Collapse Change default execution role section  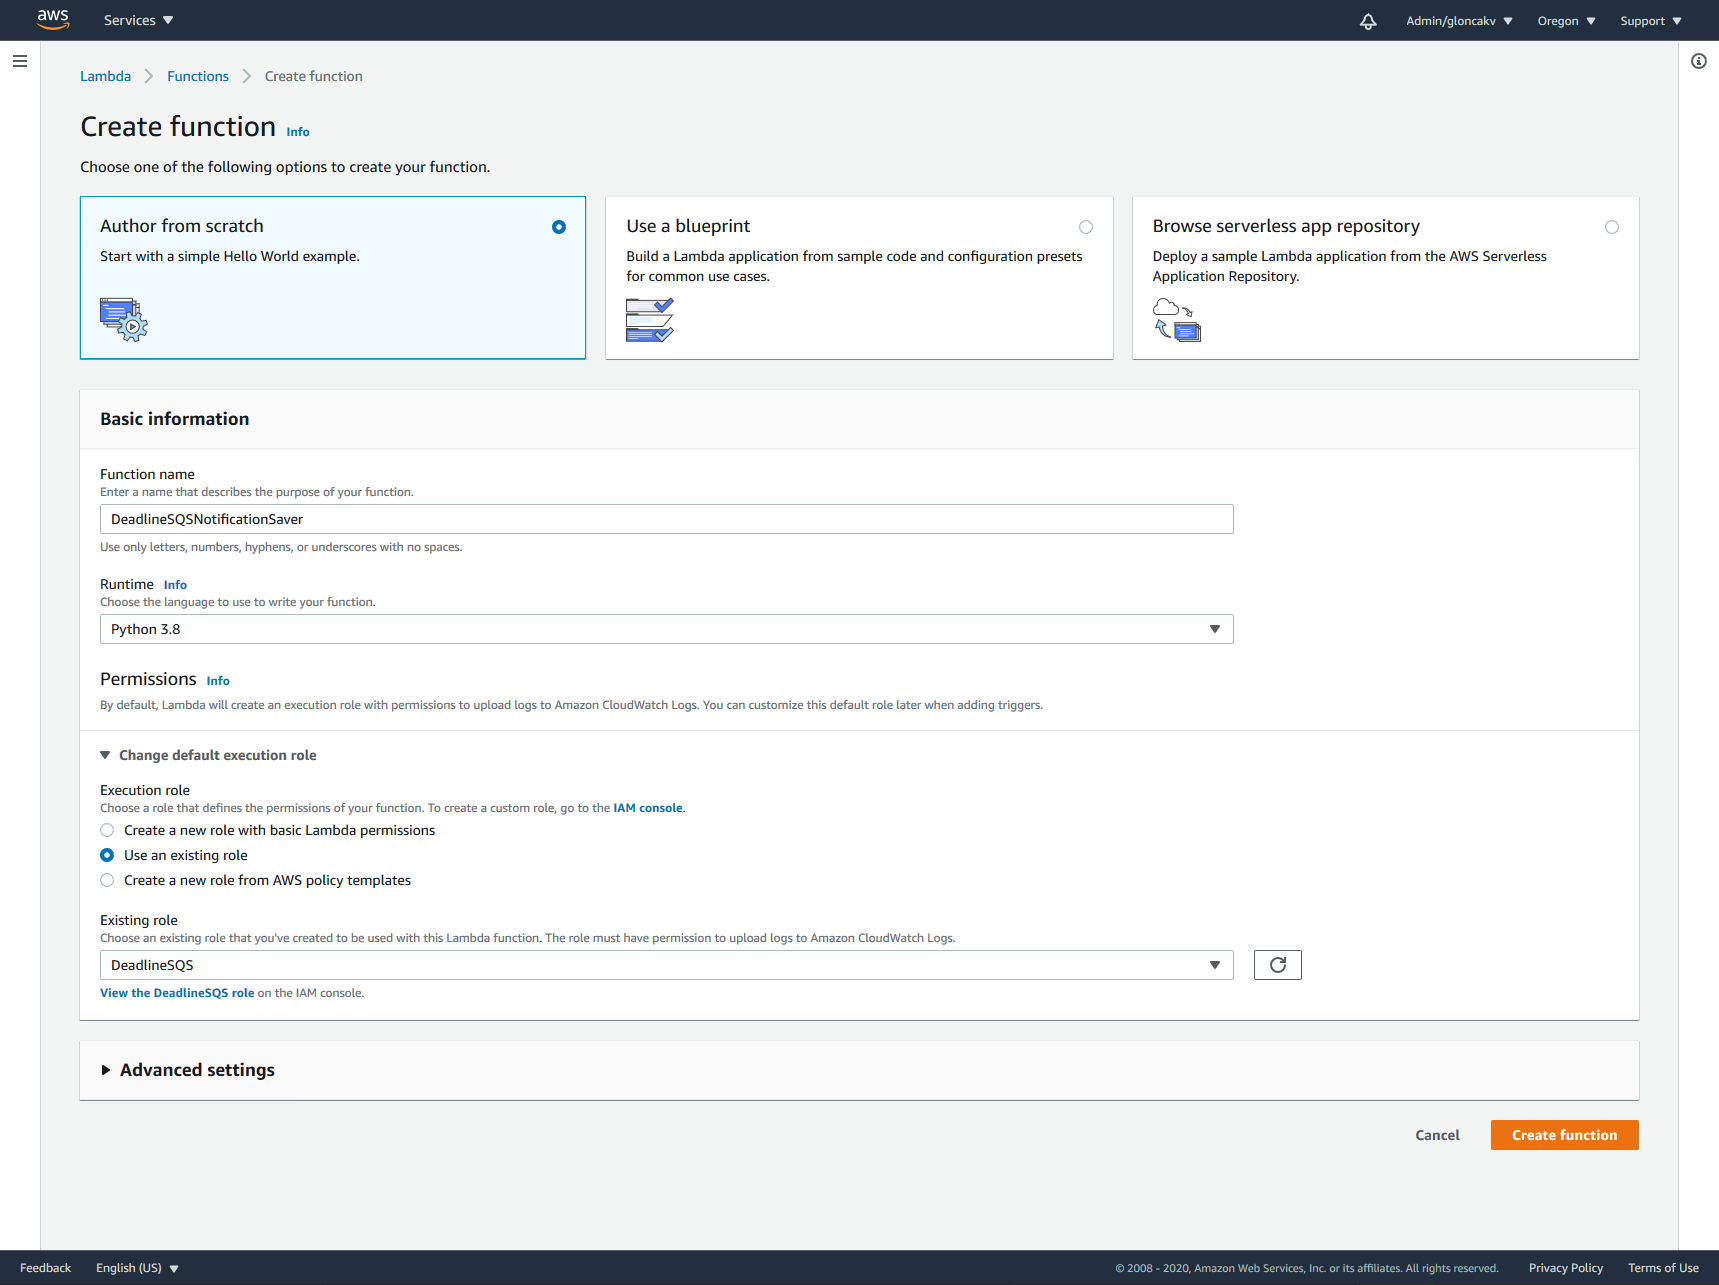coord(208,755)
